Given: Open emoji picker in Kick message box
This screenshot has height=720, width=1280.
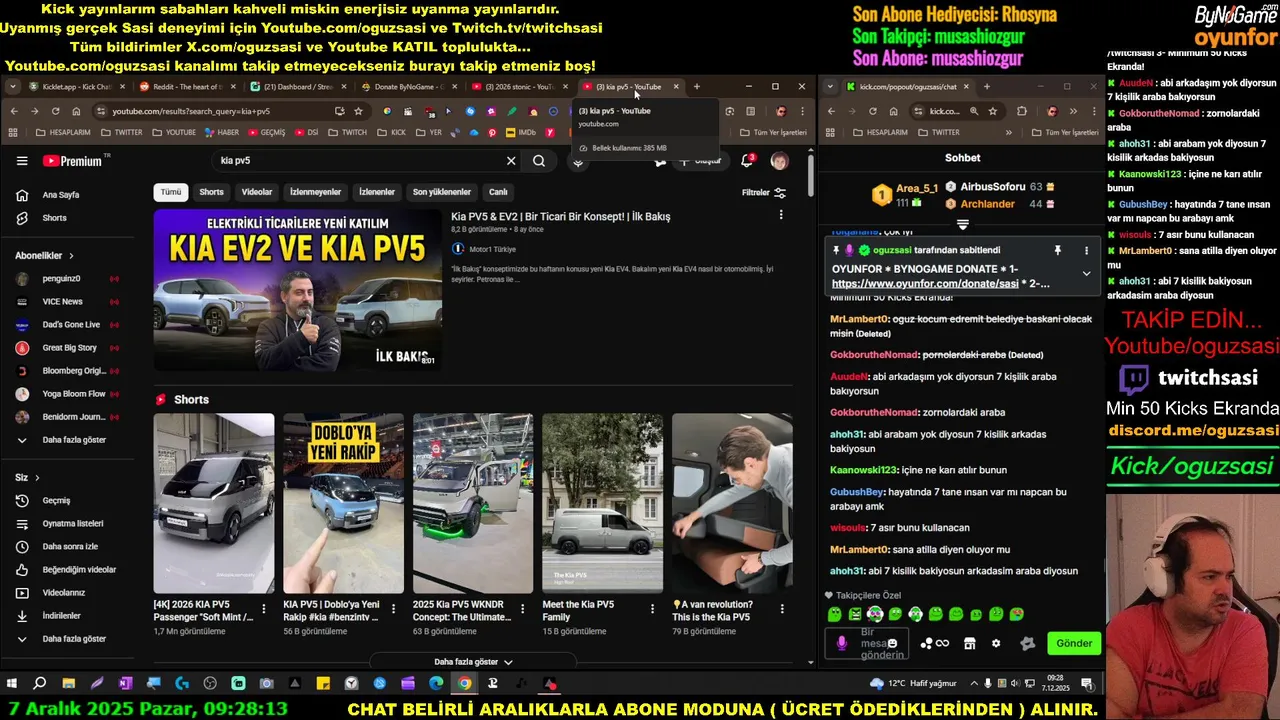Looking at the screenshot, I should [x=892, y=643].
